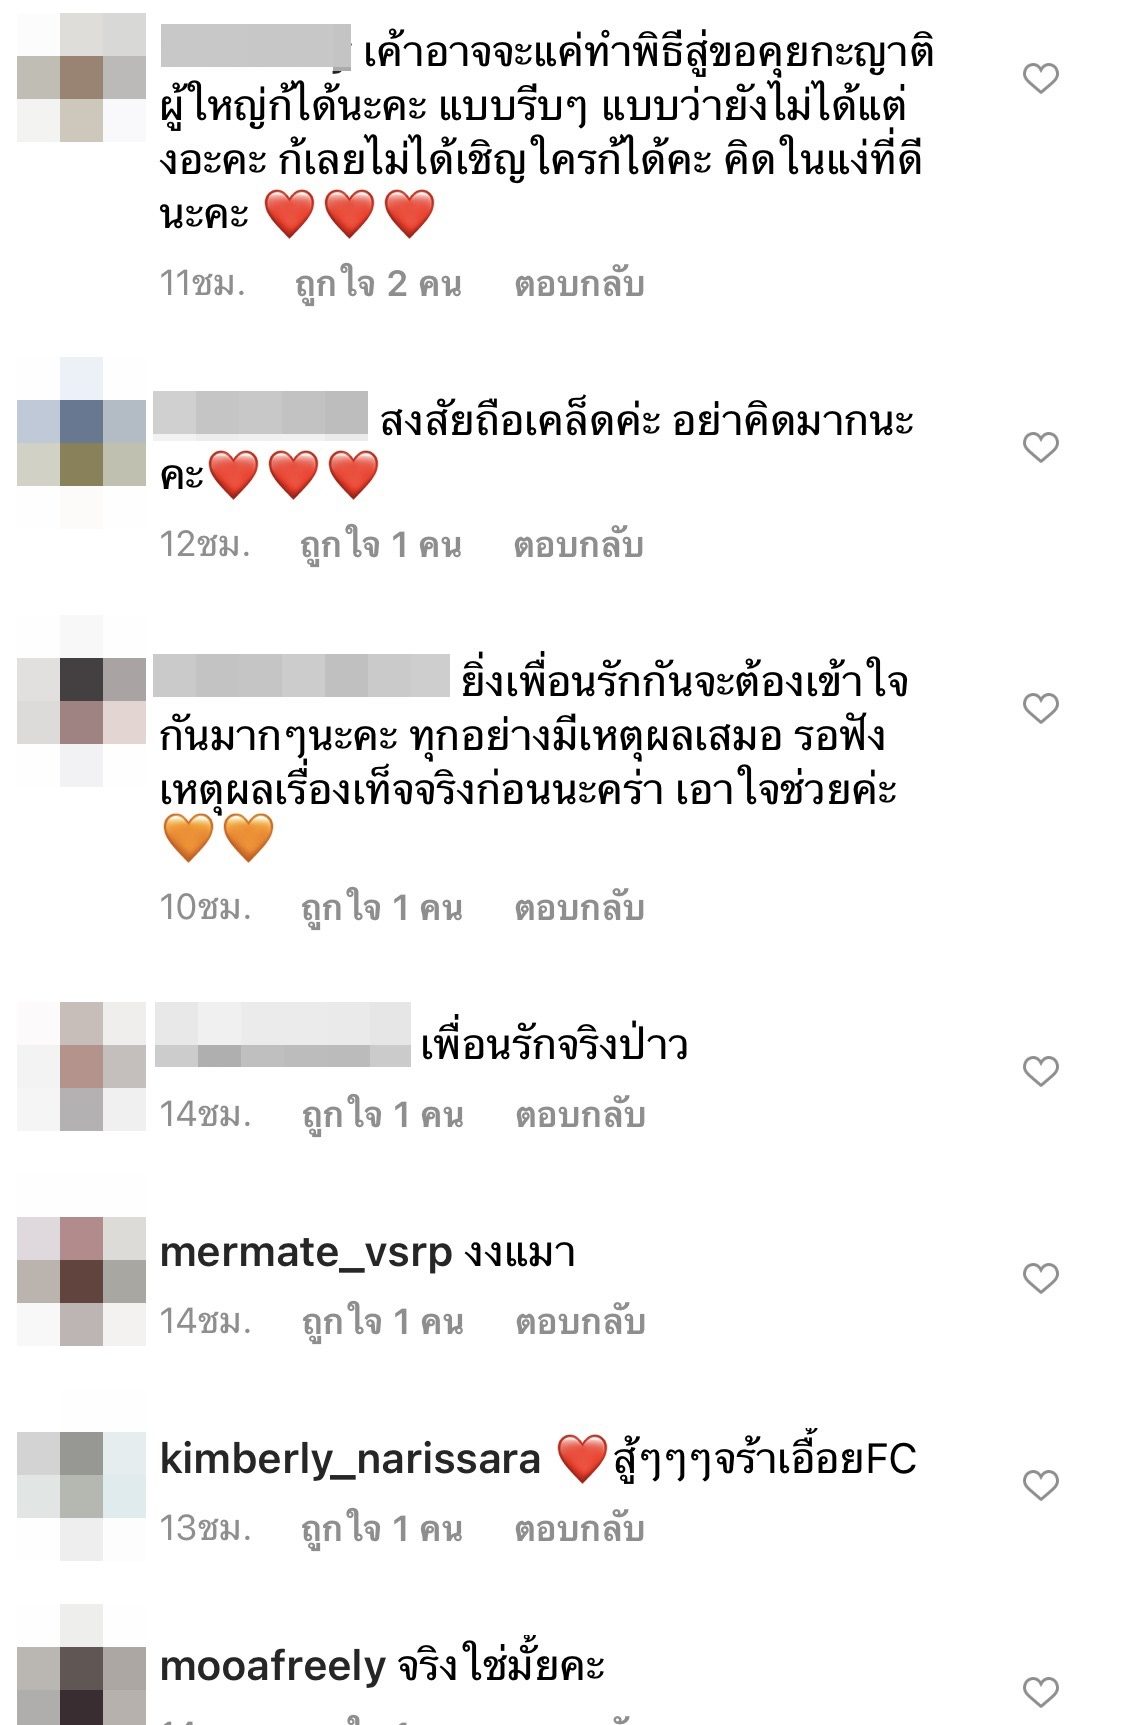Reply to mermate_vsrp's comment
The image size is (1125, 1725).
(x=580, y=1322)
